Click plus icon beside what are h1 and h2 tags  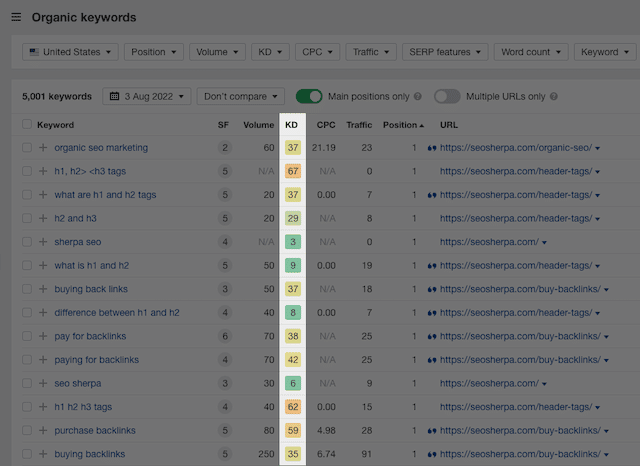coord(43,195)
